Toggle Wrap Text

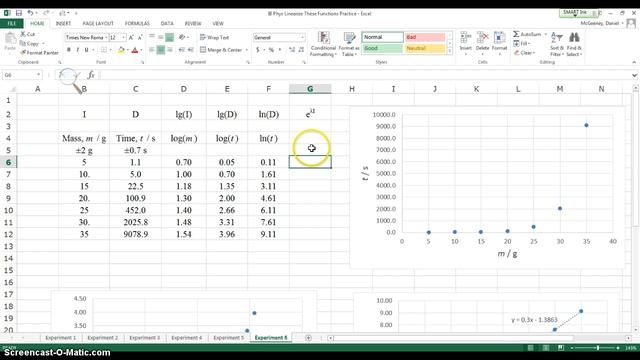(x=215, y=38)
